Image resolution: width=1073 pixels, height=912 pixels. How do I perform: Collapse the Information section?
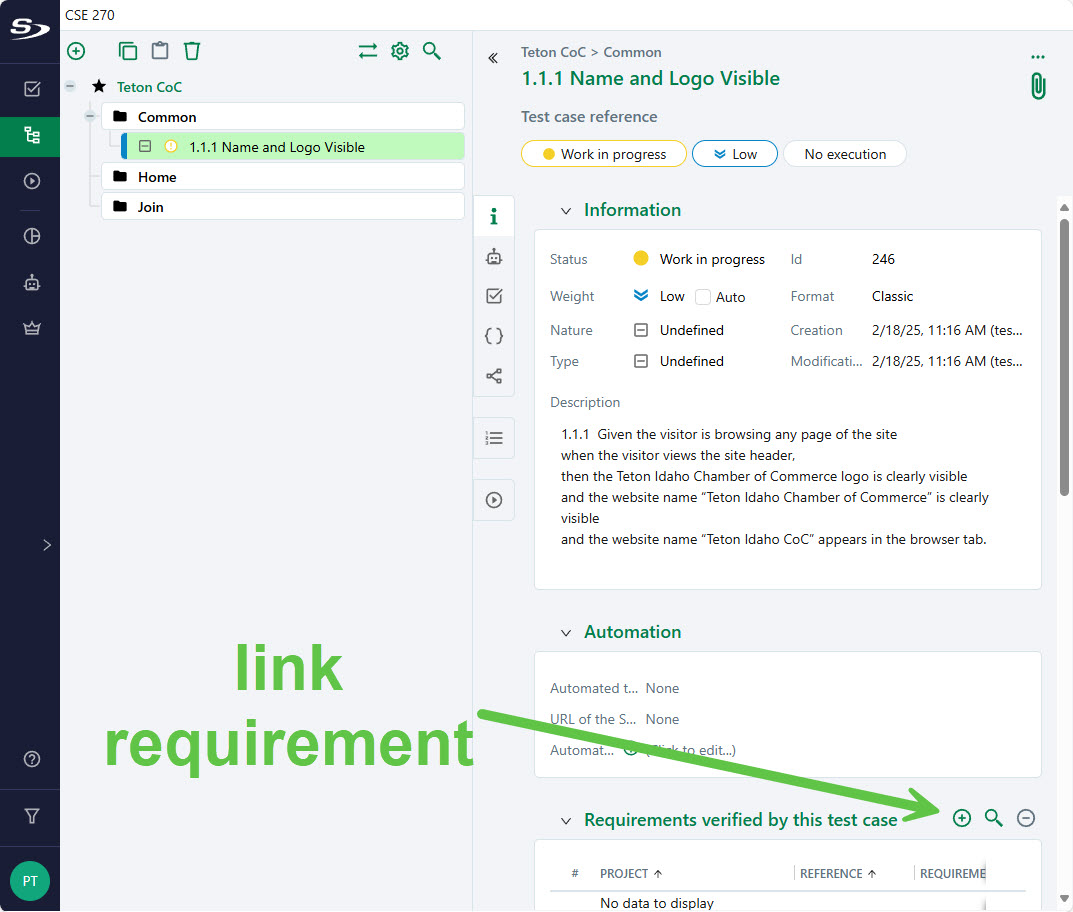click(566, 210)
